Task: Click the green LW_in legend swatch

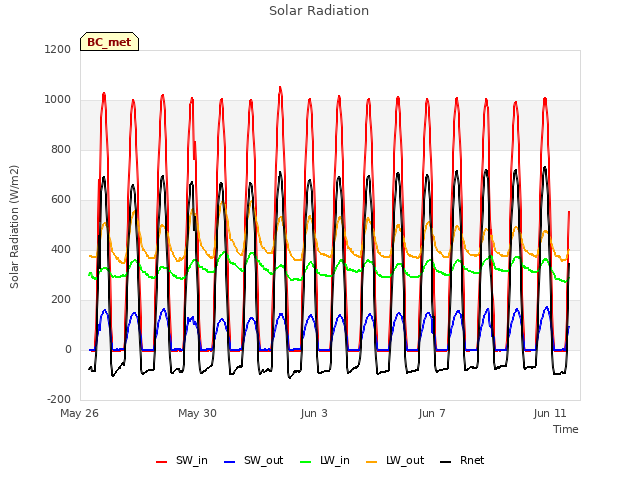Action: [306, 462]
